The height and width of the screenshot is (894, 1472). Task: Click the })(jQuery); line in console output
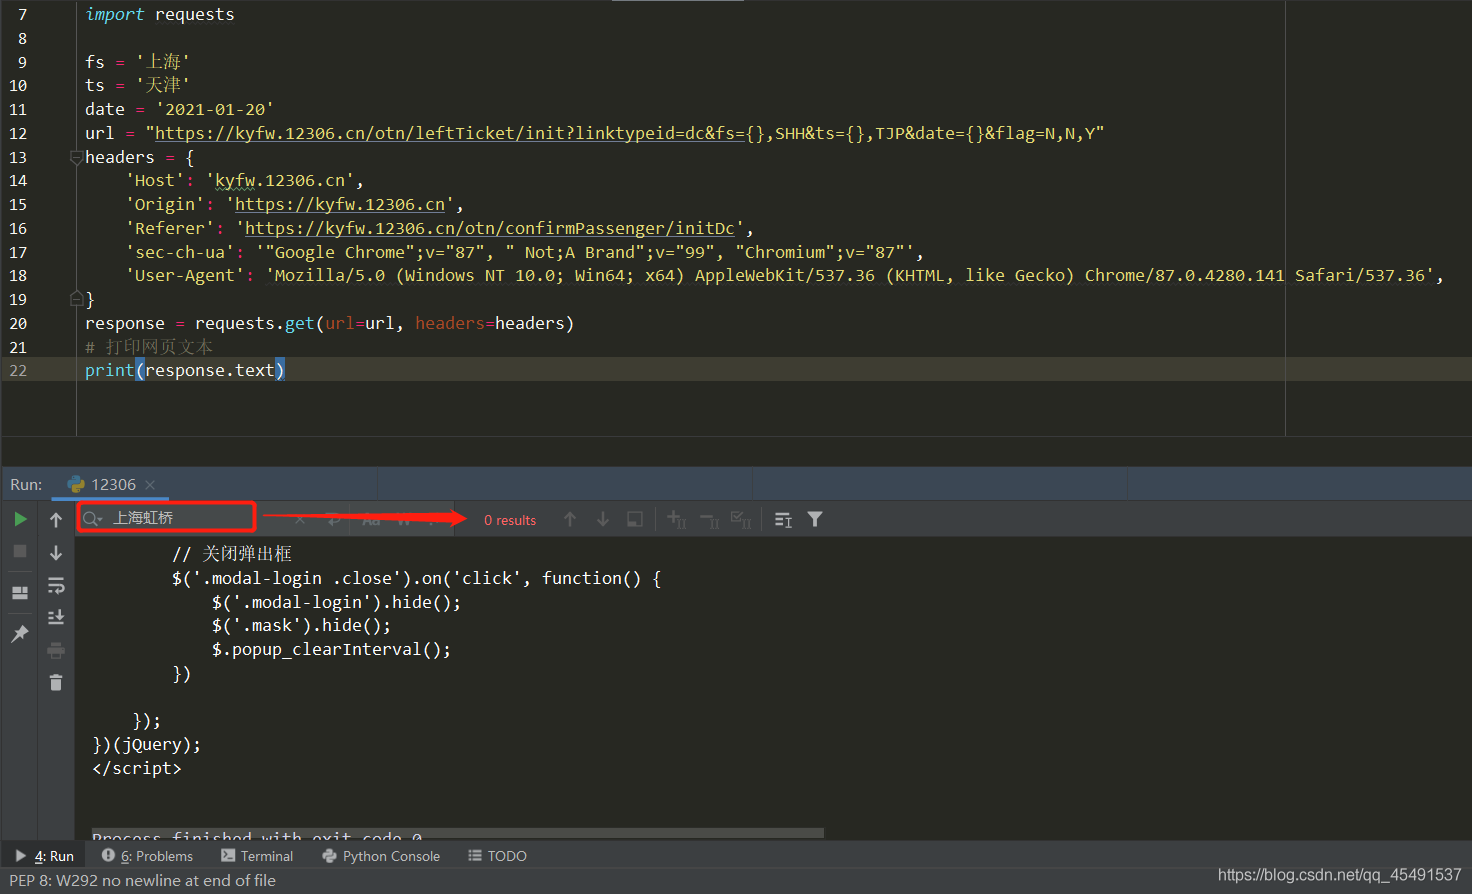point(147,744)
